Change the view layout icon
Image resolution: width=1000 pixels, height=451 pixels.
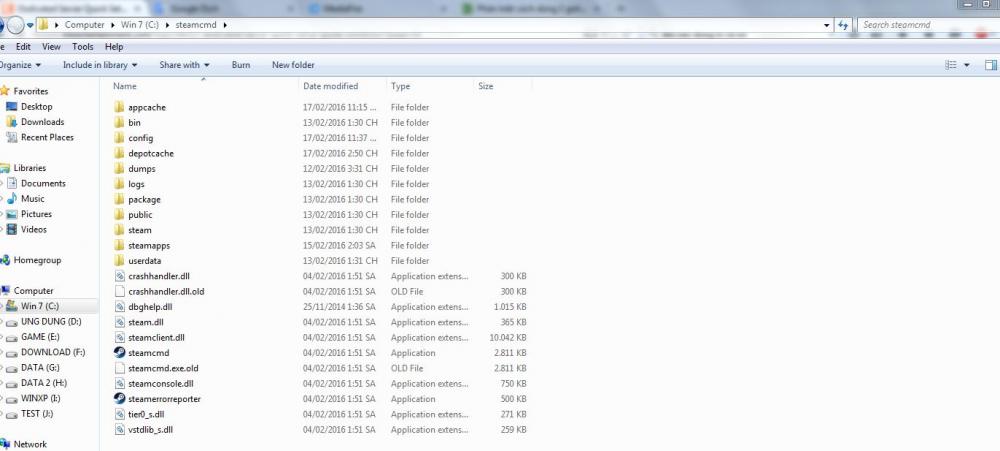tap(951, 65)
